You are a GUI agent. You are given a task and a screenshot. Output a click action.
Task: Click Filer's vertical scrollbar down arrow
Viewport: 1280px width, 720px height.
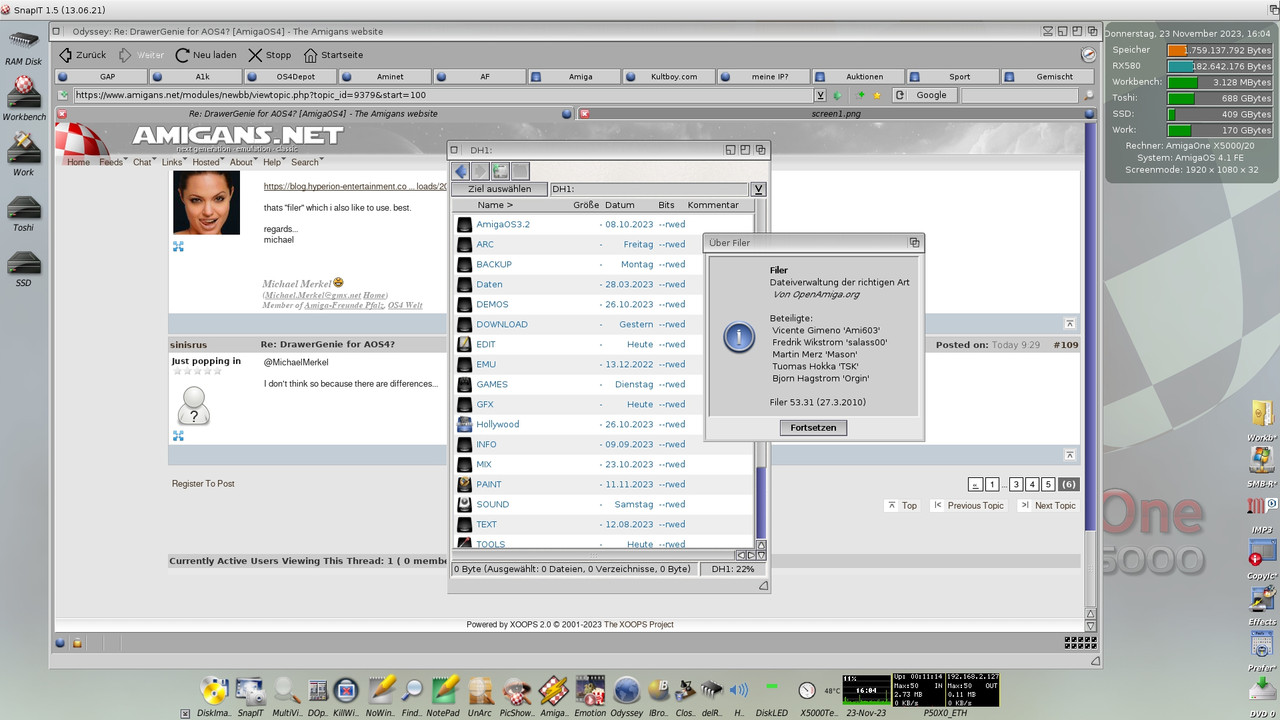coord(761,555)
